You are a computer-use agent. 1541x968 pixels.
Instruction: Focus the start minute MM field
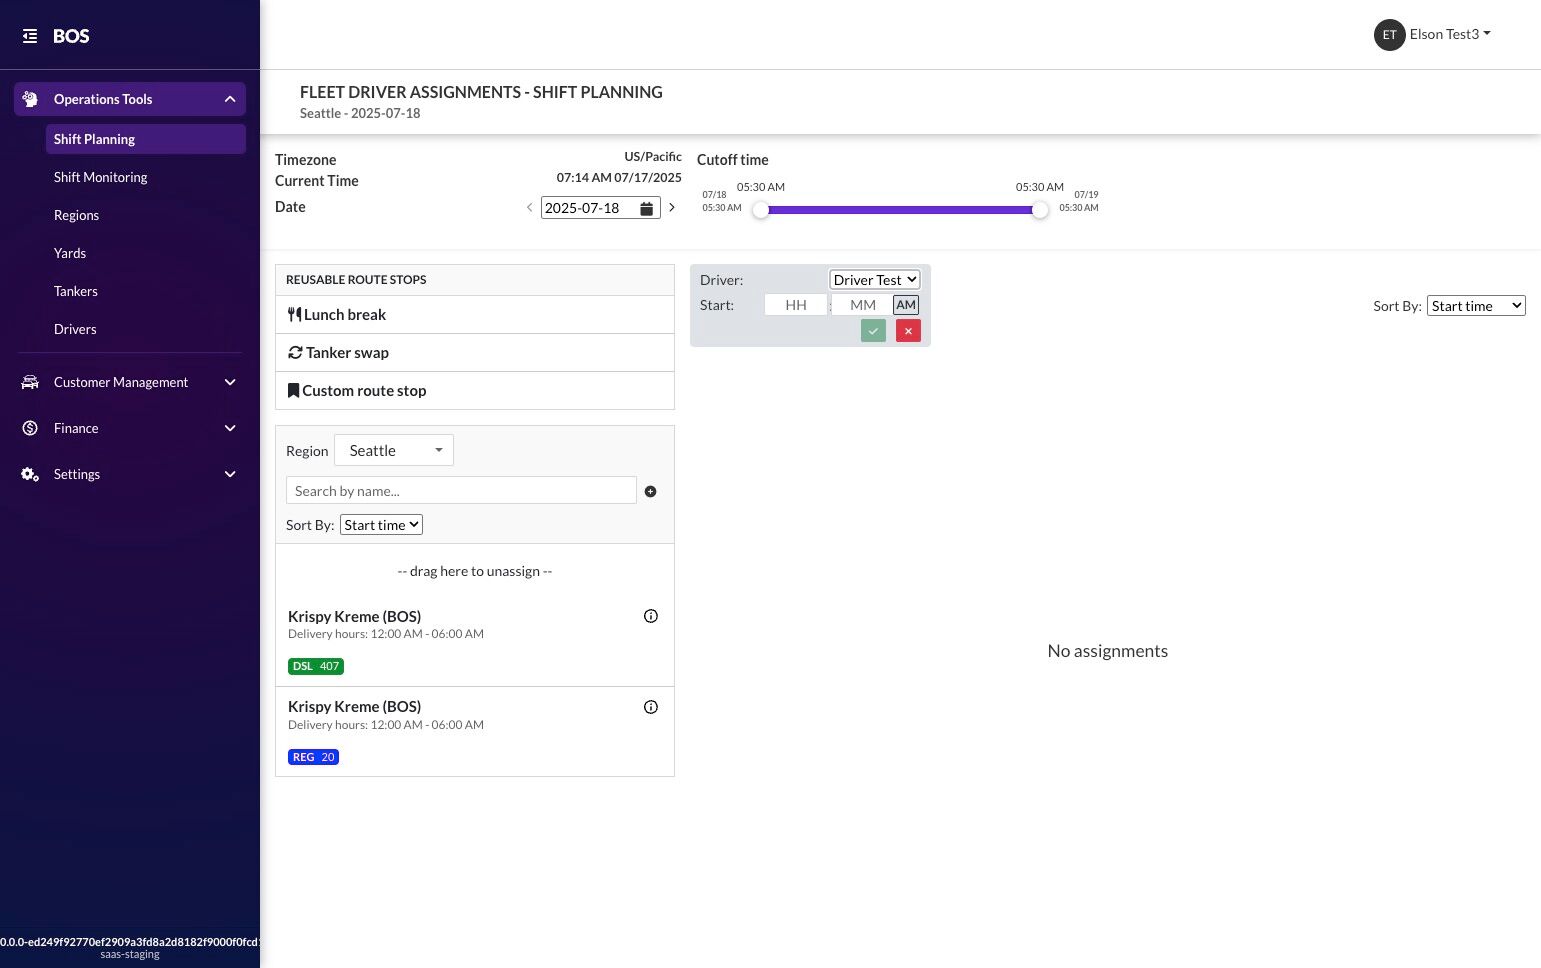click(x=863, y=305)
